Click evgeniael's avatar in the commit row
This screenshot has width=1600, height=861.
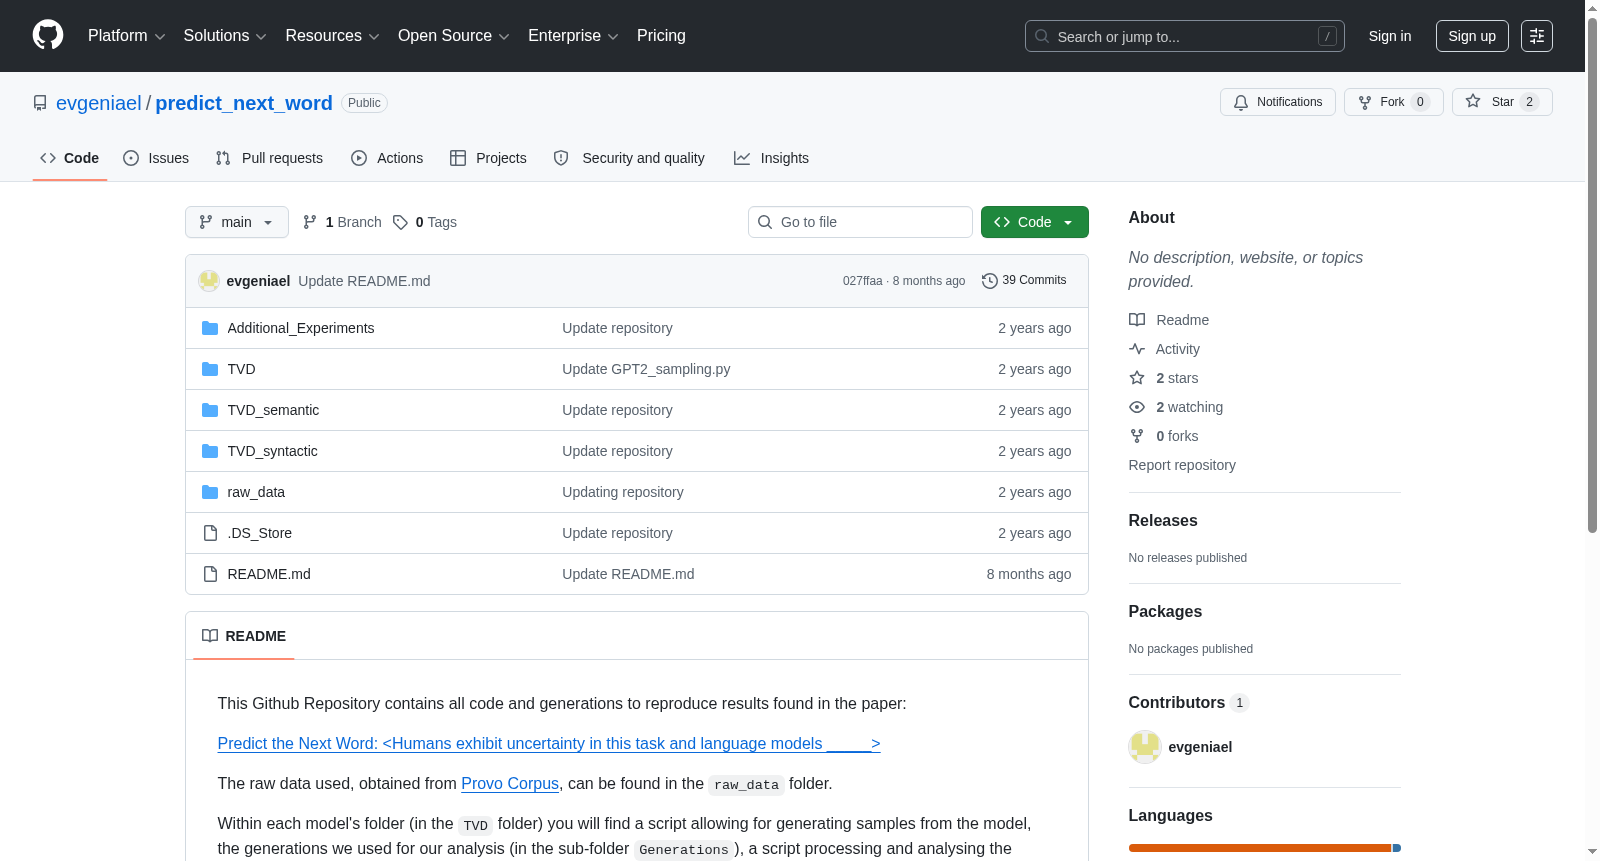[209, 281]
